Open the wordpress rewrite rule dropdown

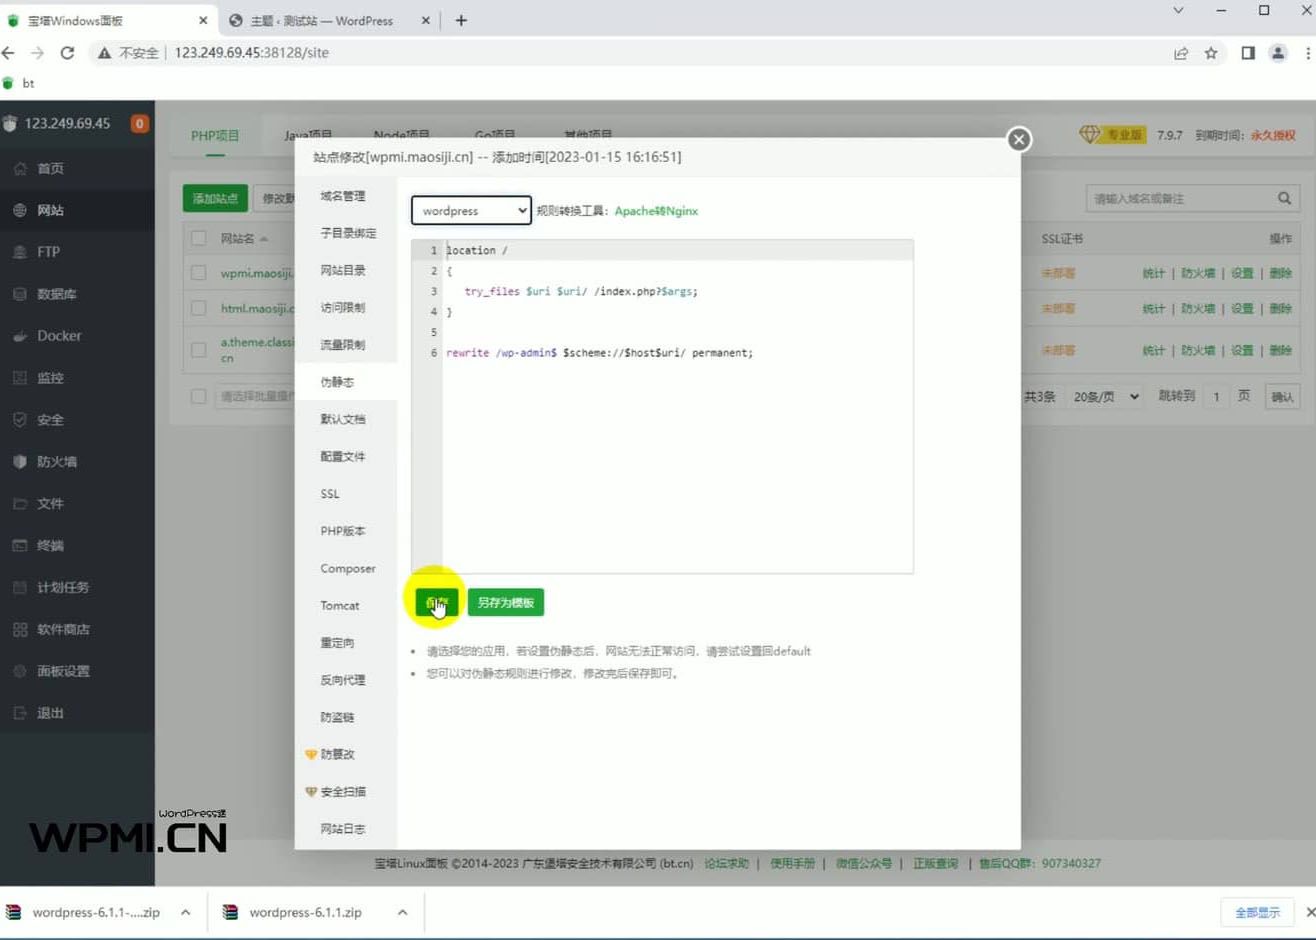tap(471, 211)
